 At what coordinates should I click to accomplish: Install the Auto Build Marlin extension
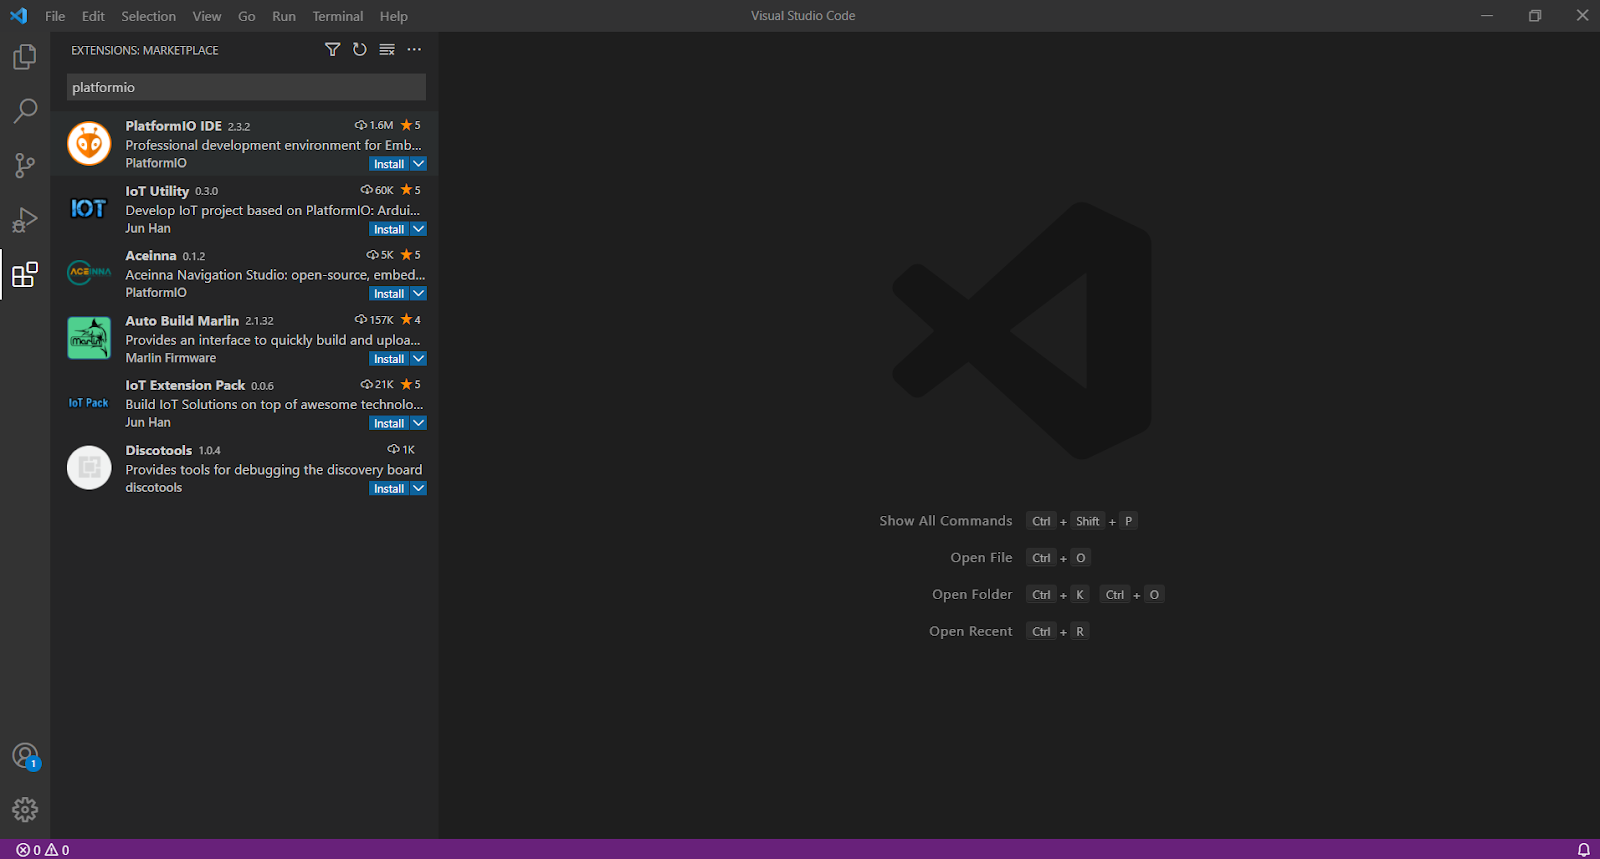tap(389, 359)
